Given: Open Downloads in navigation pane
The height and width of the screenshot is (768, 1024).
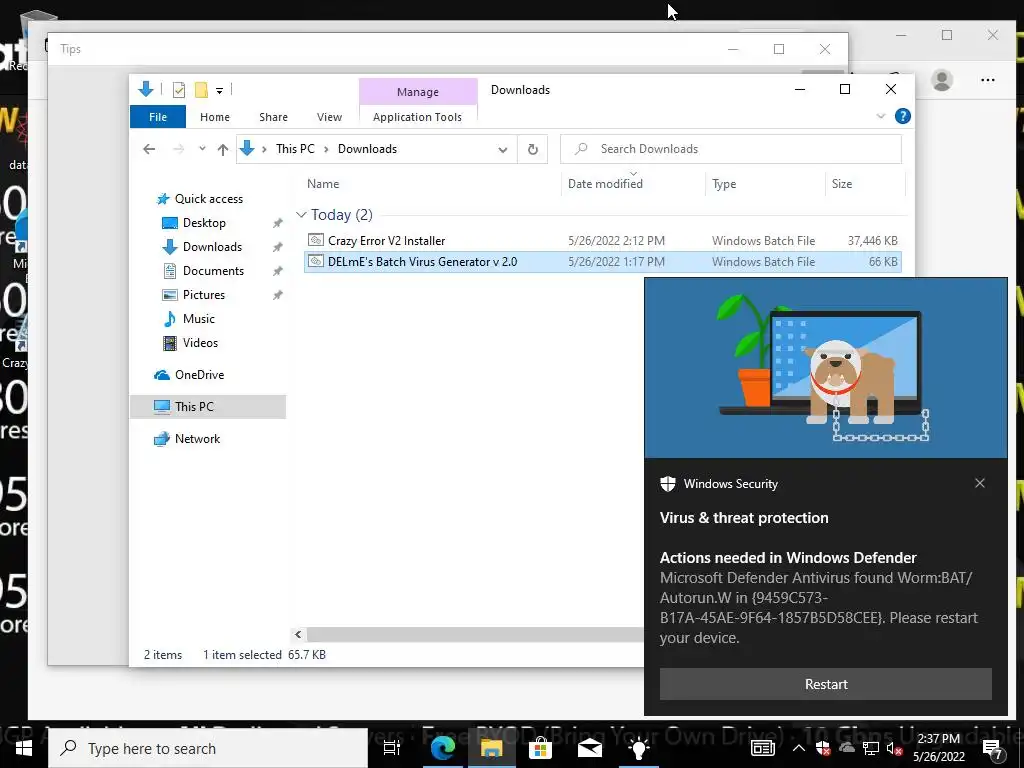Looking at the screenshot, I should [x=212, y=247].
